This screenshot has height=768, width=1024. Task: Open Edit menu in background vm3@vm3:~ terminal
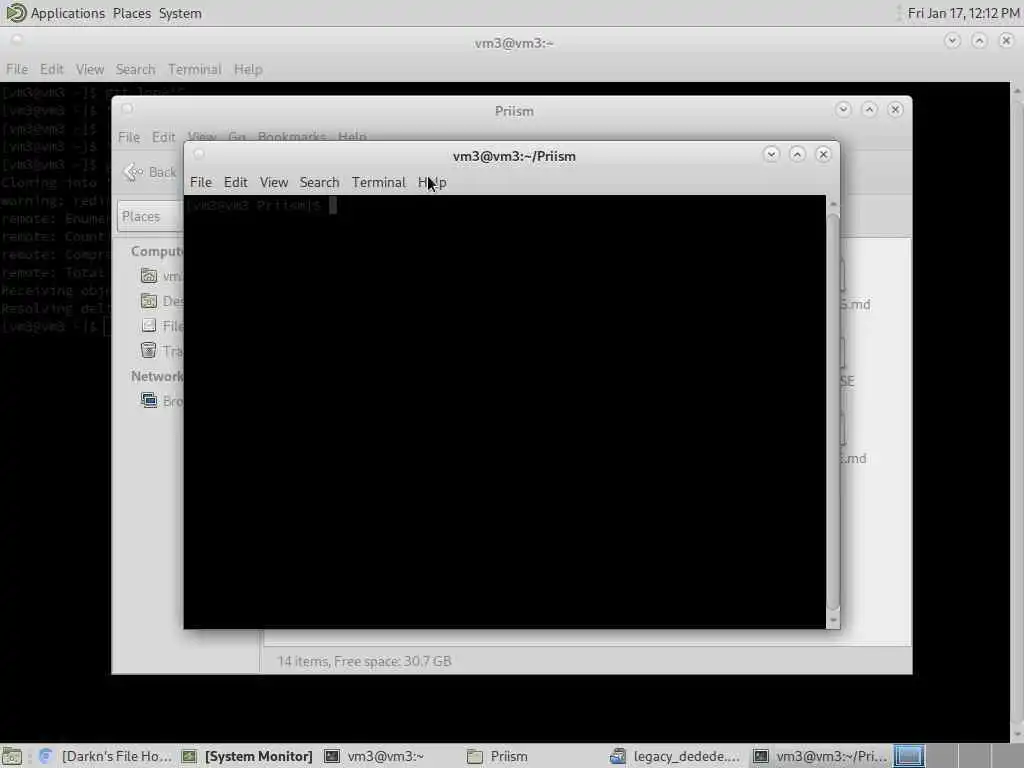pos(52,69)
